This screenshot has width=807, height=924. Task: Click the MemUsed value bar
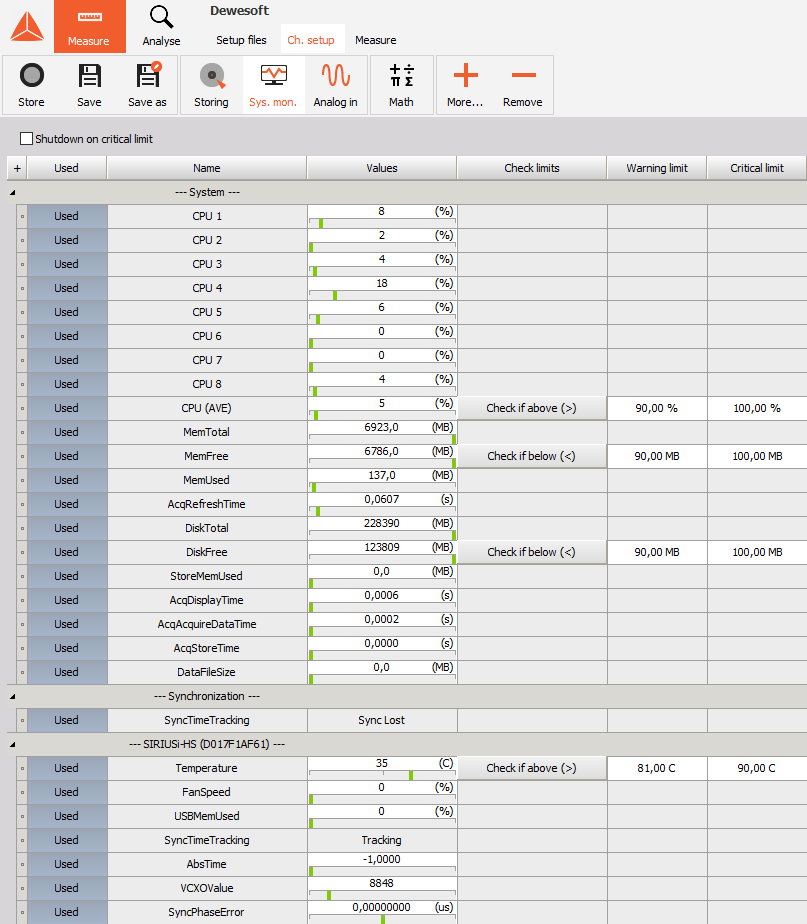click(382, 480)
